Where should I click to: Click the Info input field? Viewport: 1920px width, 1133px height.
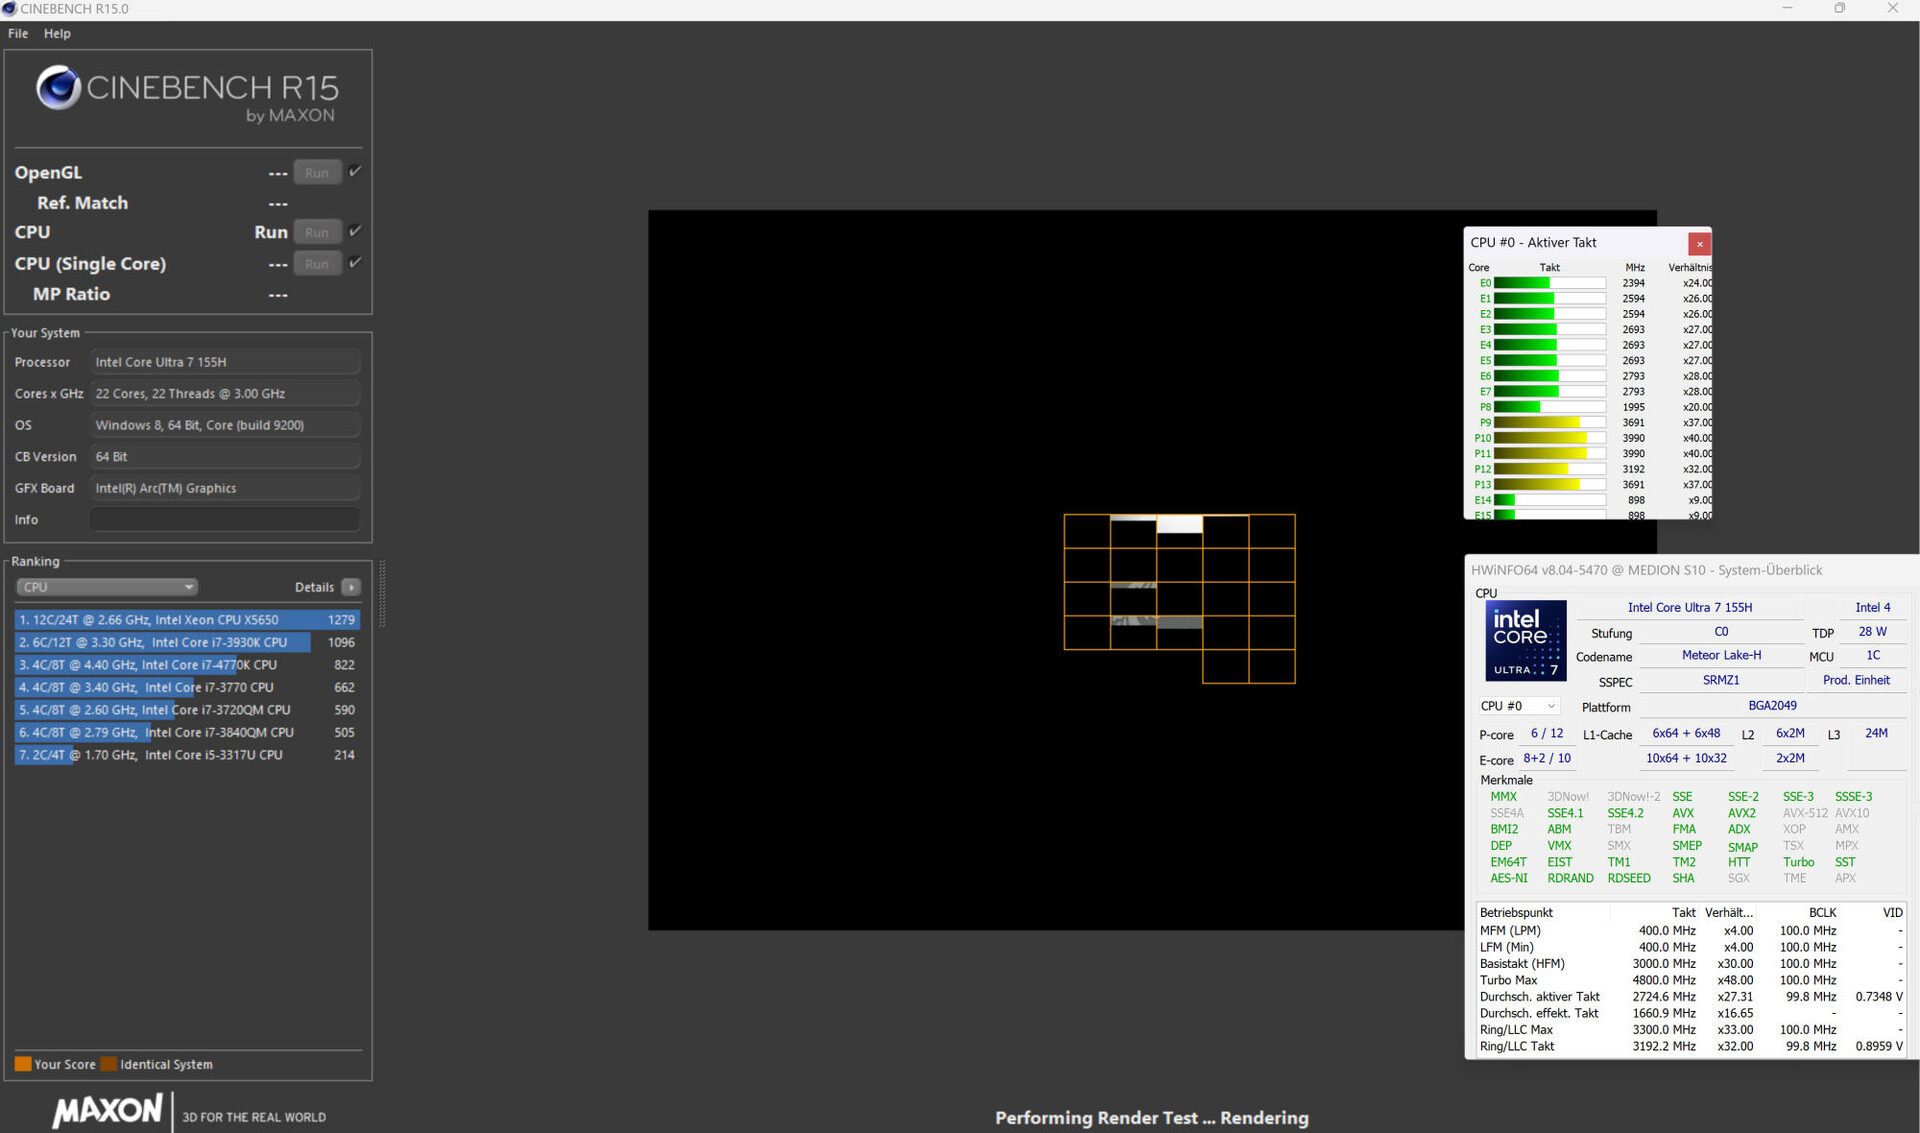pos(224,519)
